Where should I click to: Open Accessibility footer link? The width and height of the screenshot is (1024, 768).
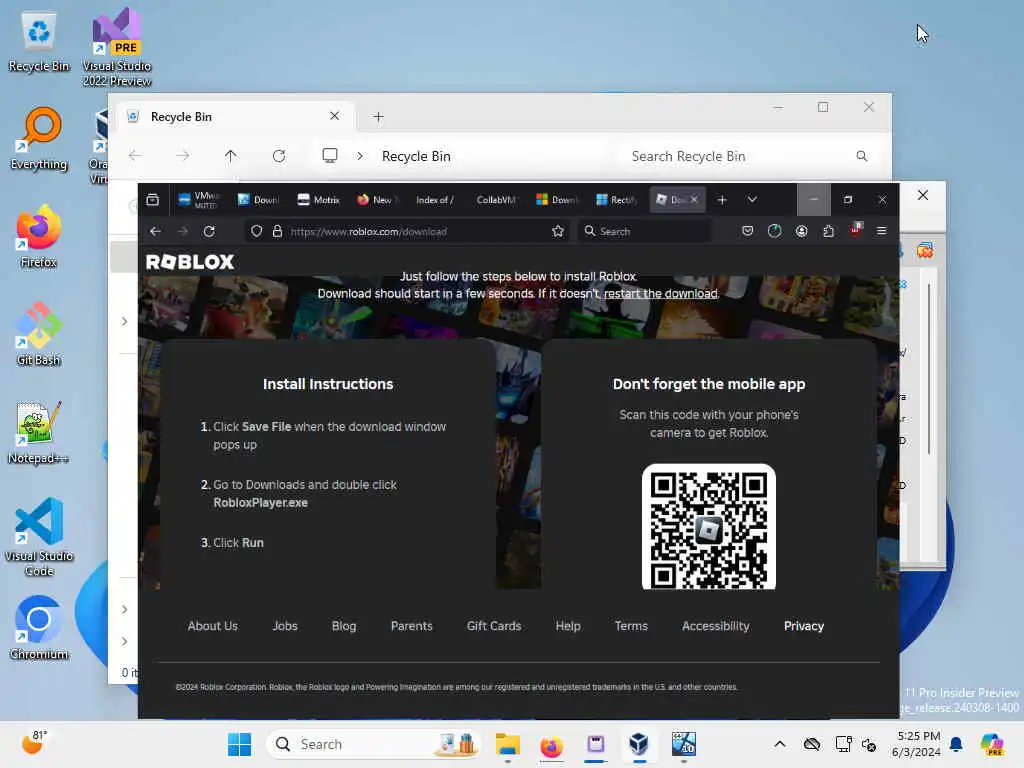pyautogui.click(x=715, y=626)
